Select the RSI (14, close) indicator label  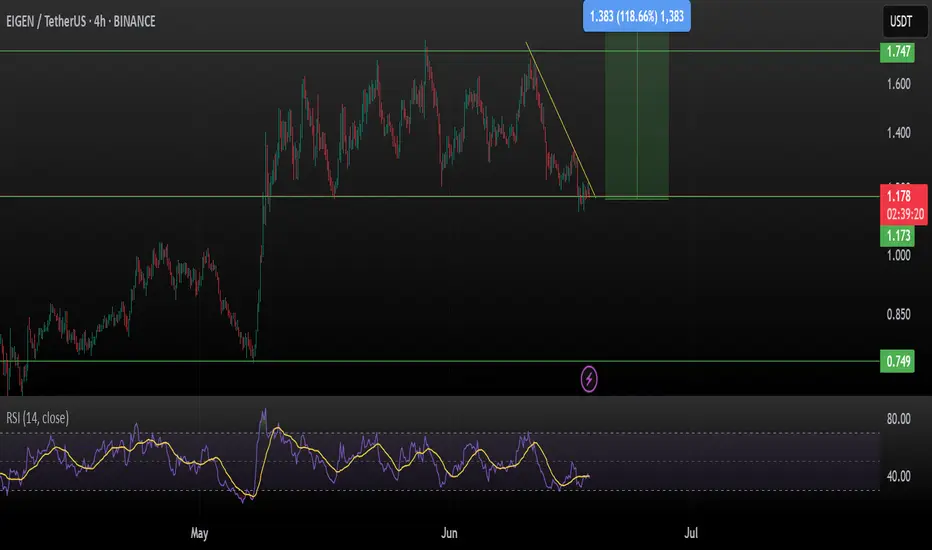pyautogui.click(x=37, y=418)
